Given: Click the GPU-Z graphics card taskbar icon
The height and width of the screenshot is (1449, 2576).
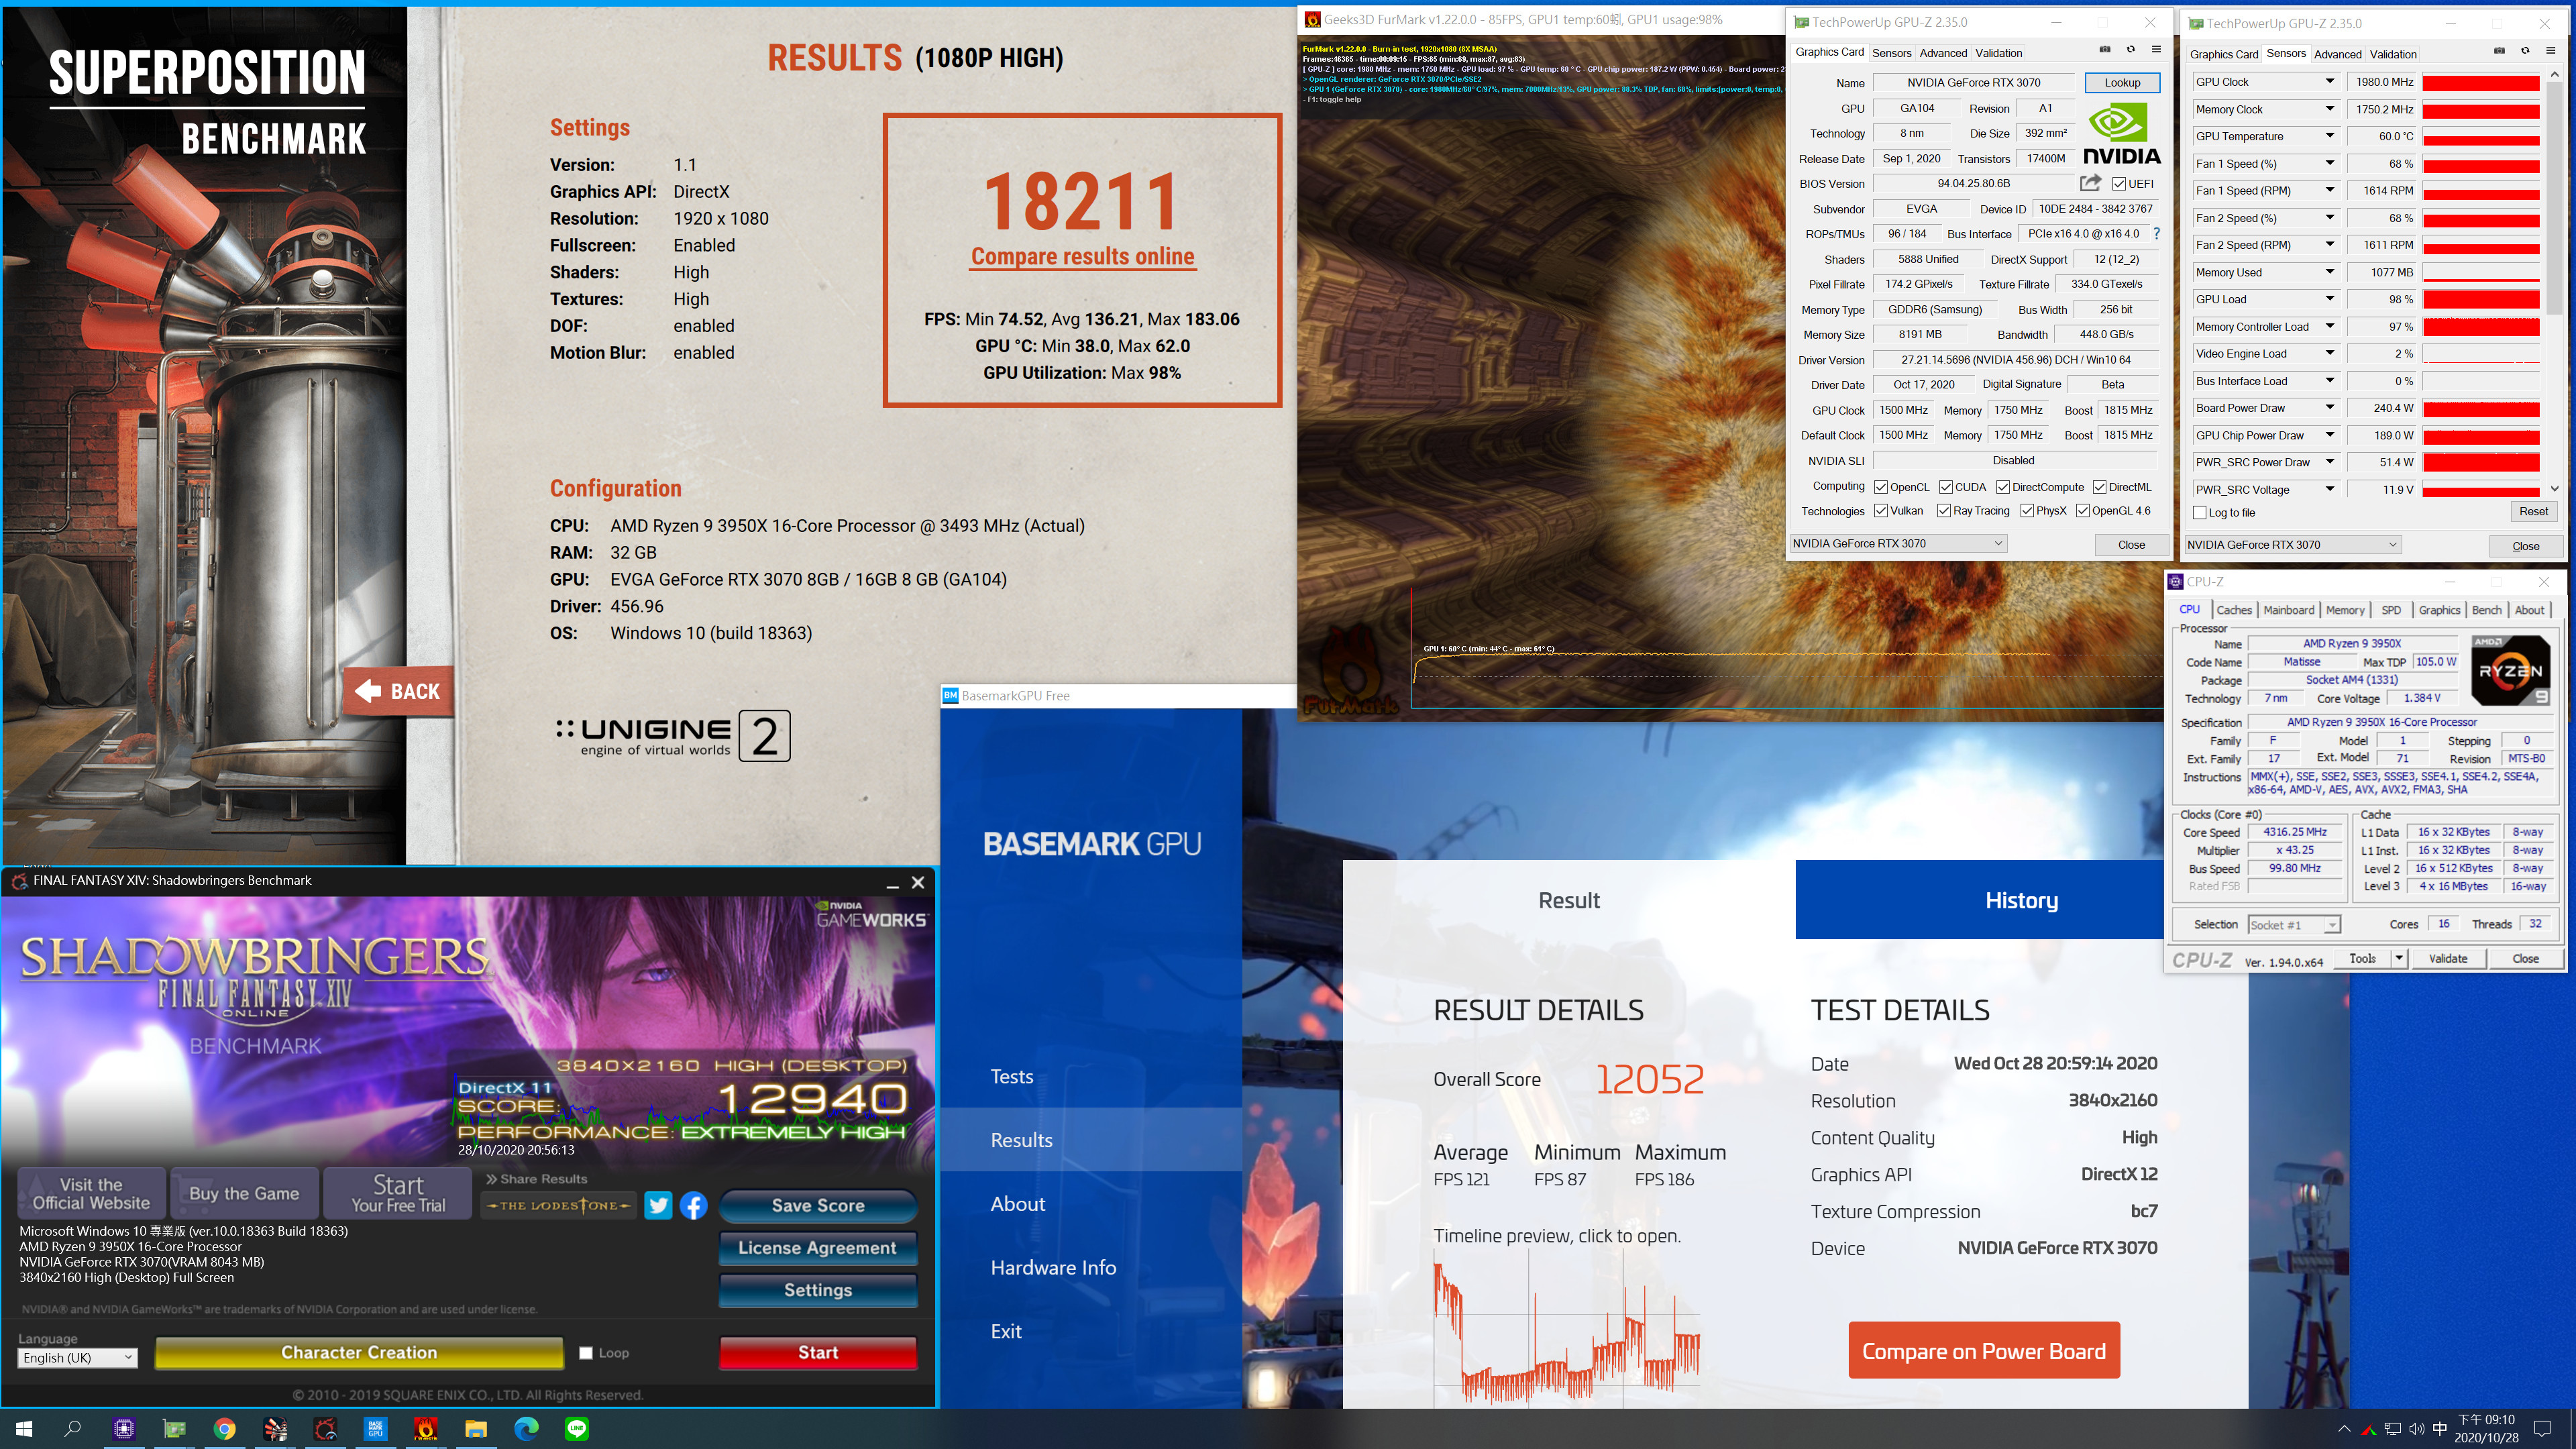Looking at the screenshot, I should click(174, 1429).
